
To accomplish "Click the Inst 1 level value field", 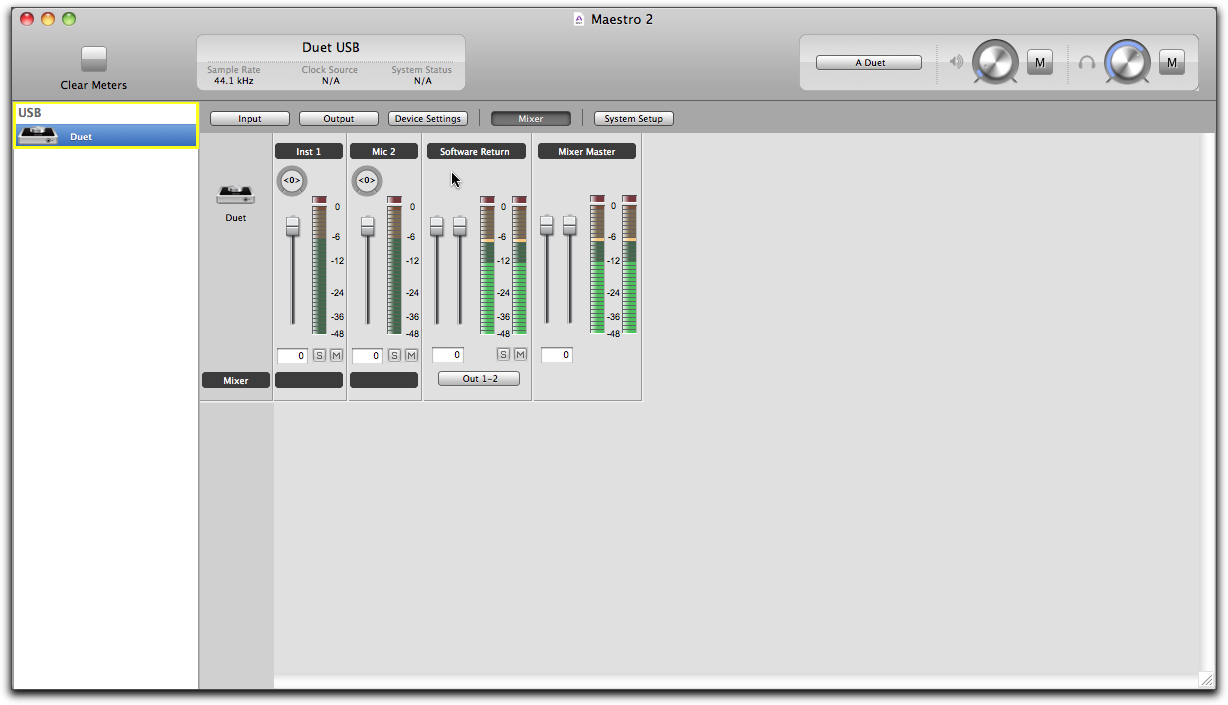I will click(292, 356).
